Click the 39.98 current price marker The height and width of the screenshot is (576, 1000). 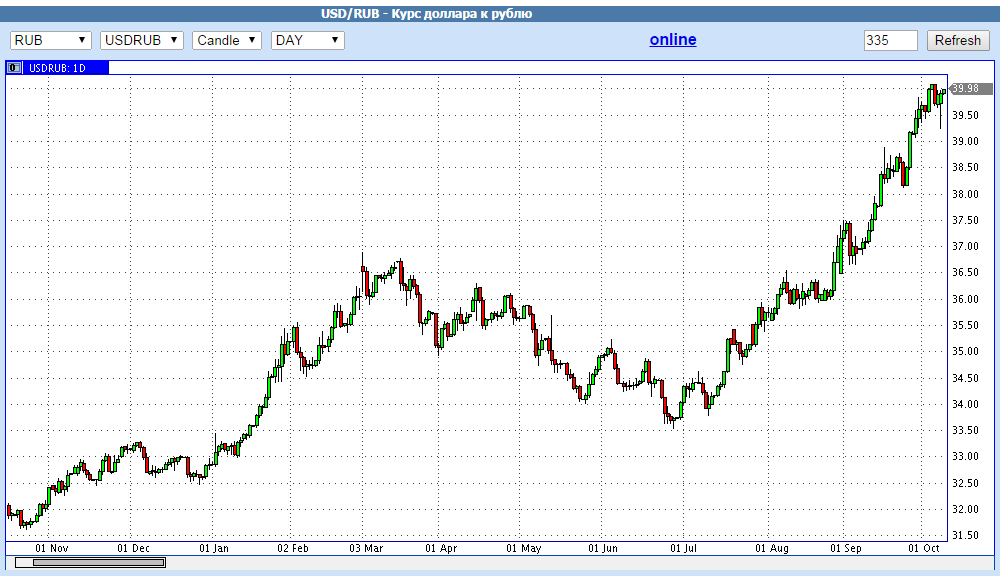pyautogui.click(x=969, y=89)
